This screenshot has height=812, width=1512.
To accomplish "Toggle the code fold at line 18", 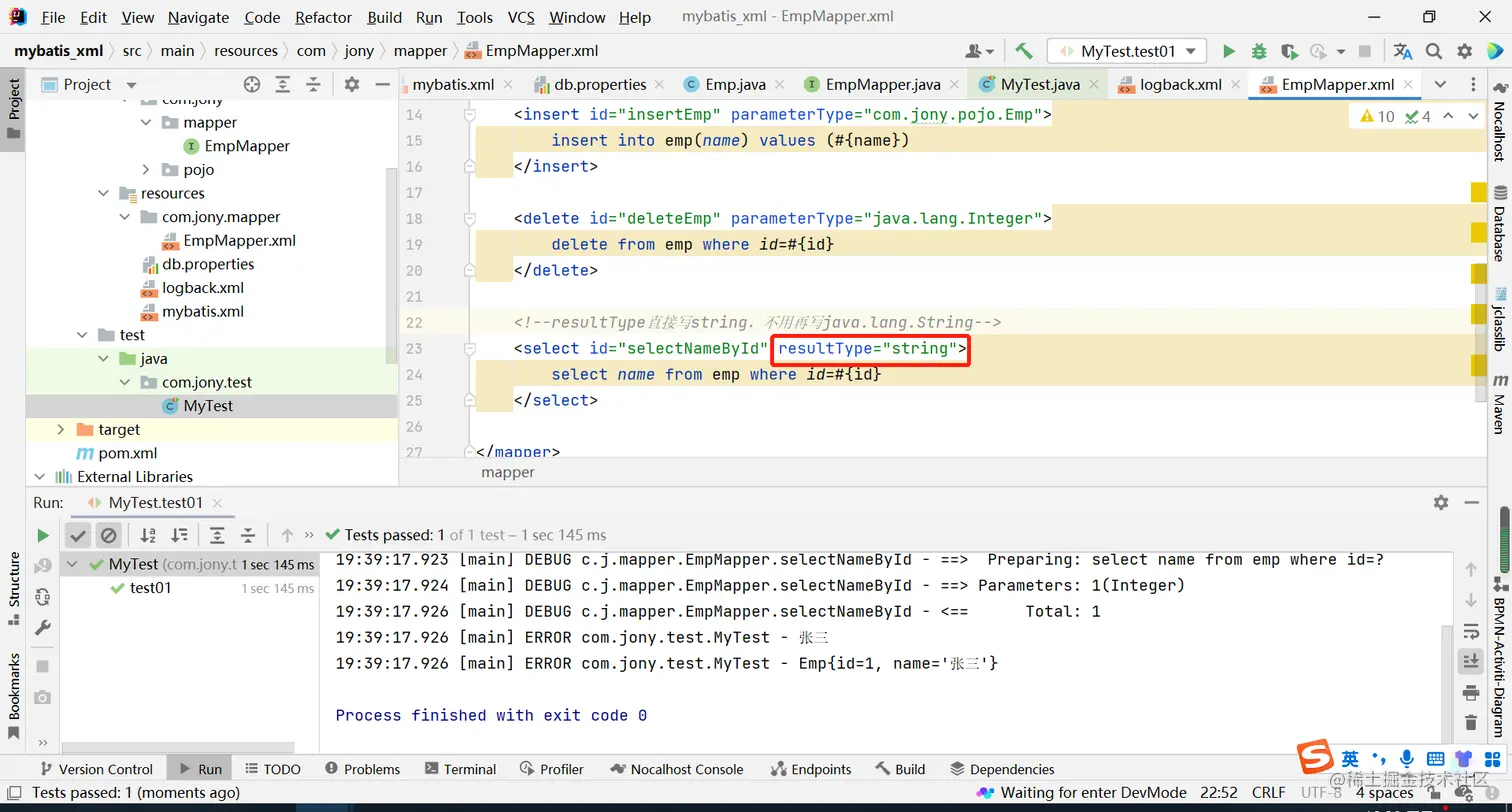I will tap(470, 219).
